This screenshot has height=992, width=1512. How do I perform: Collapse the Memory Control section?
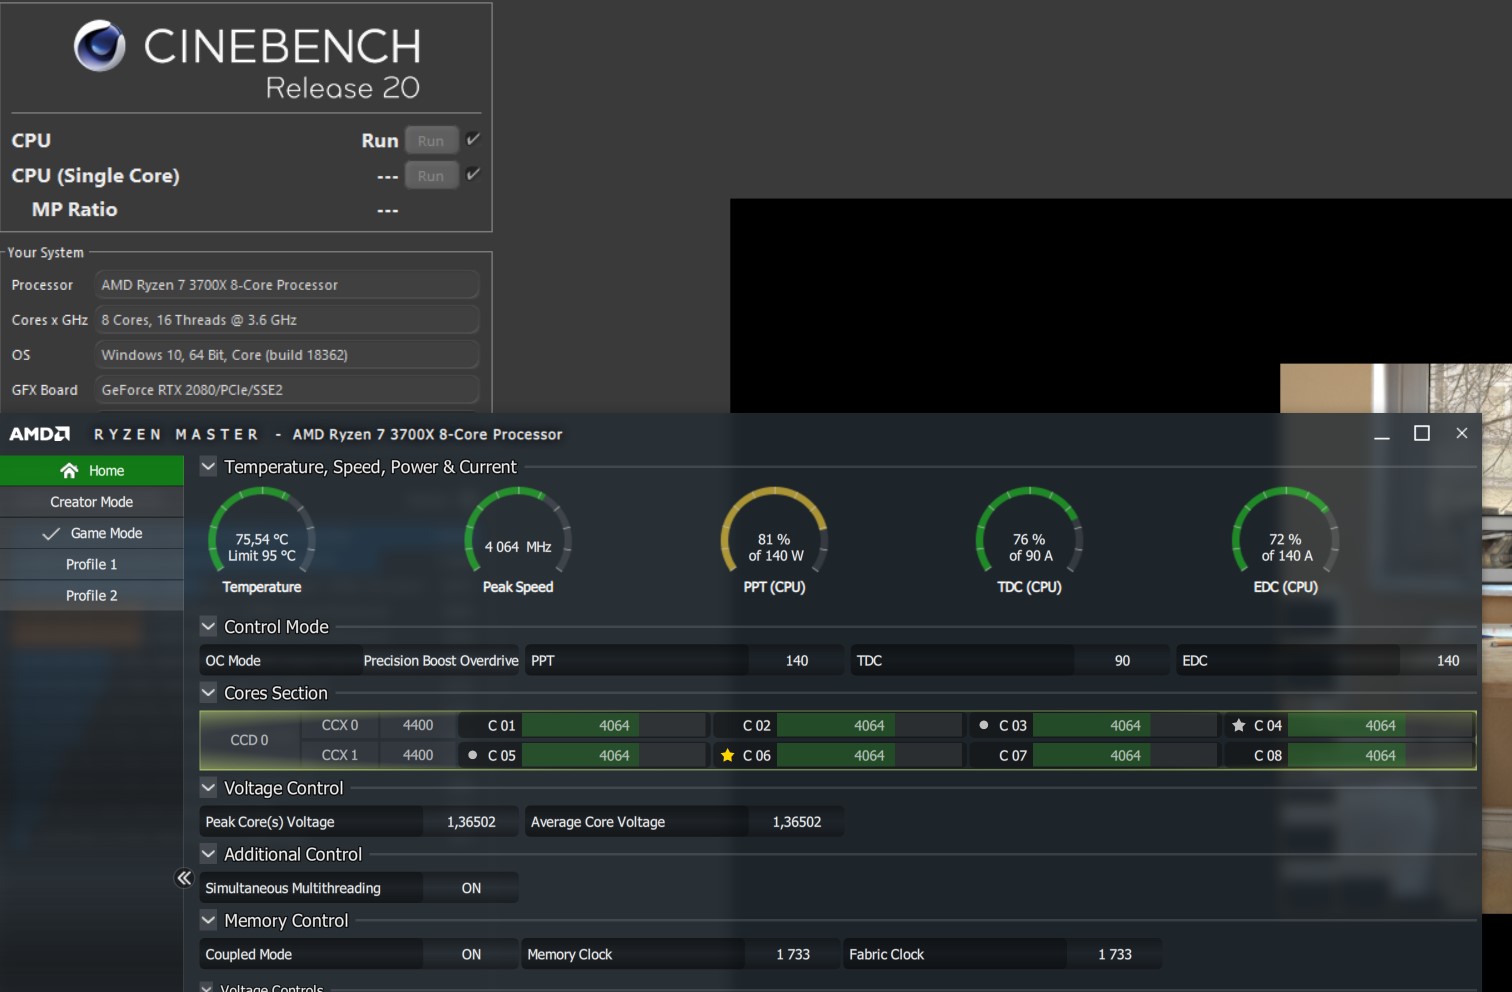tap(208, 919)
